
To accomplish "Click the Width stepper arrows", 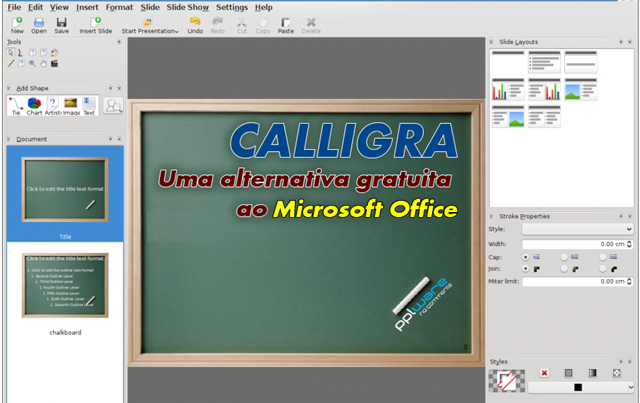I will coord(629,244).
